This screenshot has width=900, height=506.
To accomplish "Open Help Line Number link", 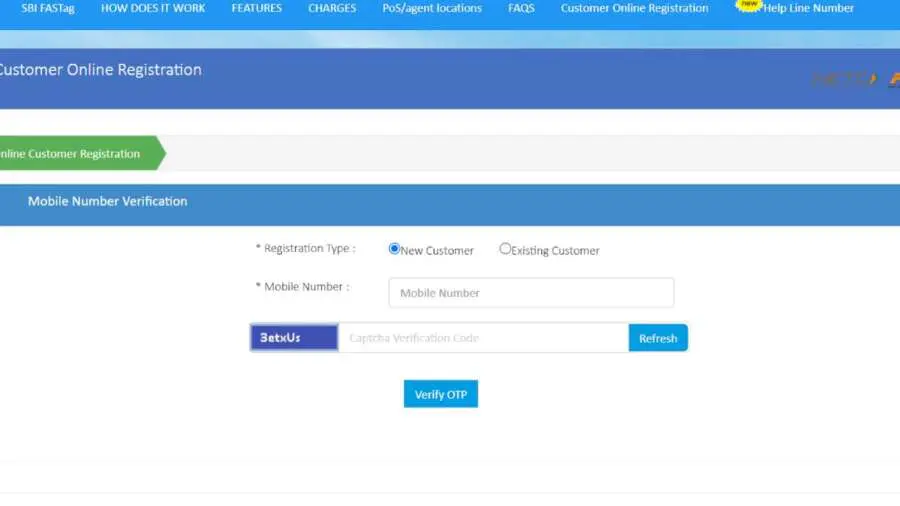I will (x=808, y=9).
